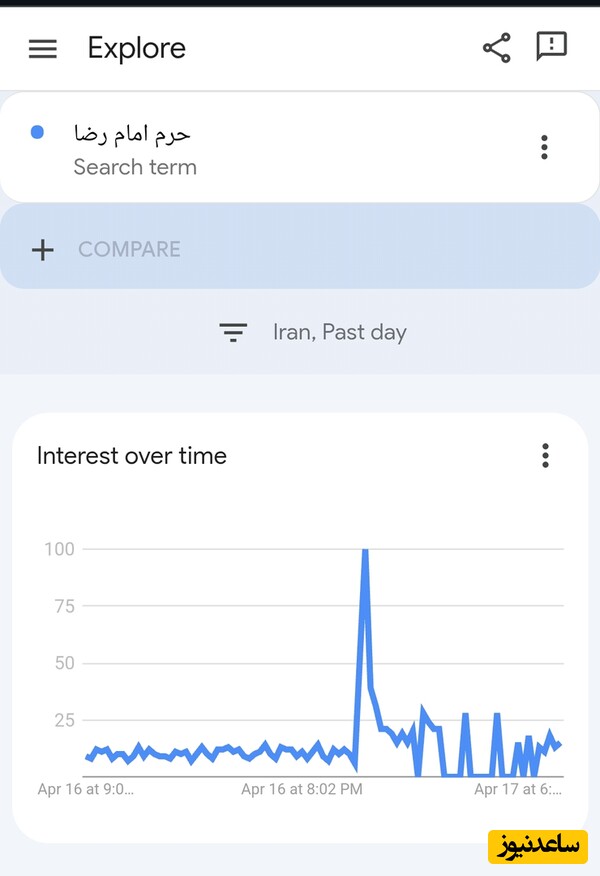
Task: Open the send feedback icon
Action: pos(551,46)
